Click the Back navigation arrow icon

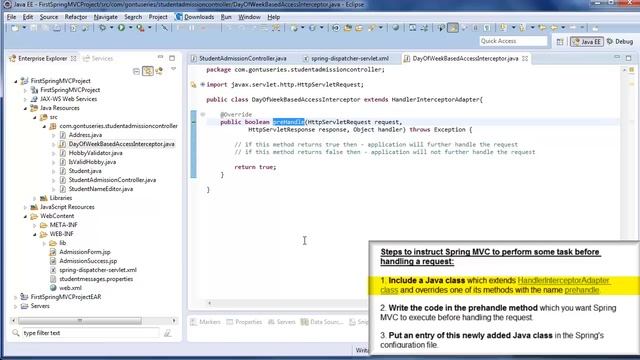coord(554,28)
